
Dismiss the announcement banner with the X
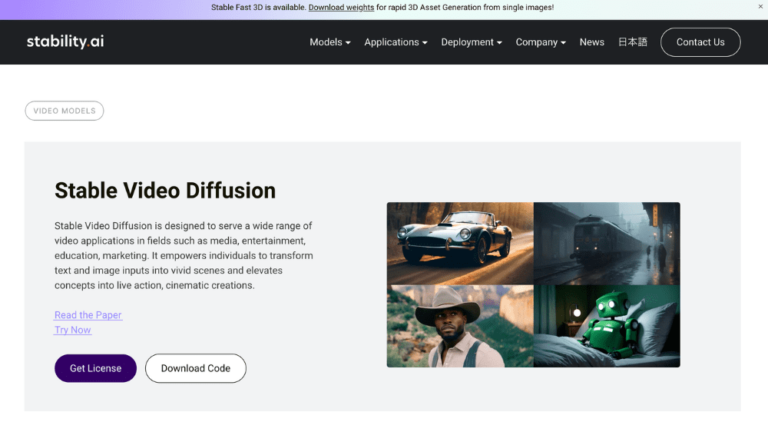coord(759,7)
